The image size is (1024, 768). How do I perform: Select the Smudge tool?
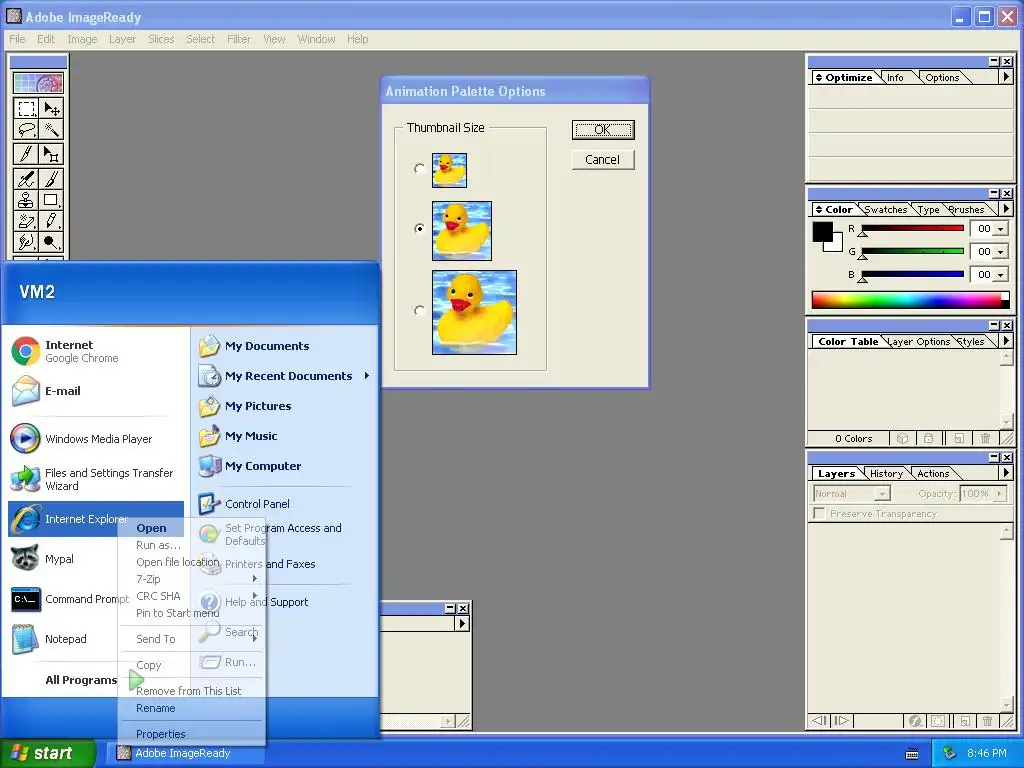(27, 242)
